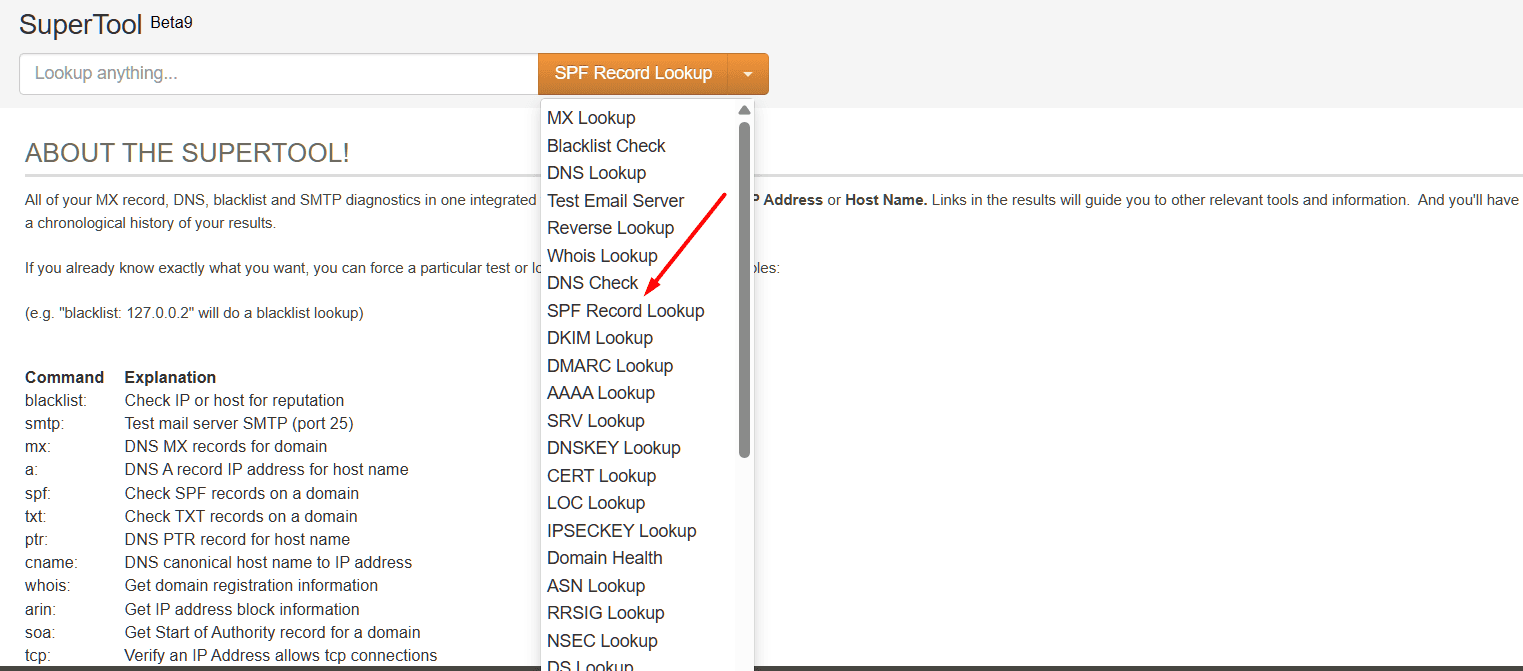Select Domain Health from the list
The height and width of the screenshot is (671, 1523).
pyautogui.click(x=604, y=558)
